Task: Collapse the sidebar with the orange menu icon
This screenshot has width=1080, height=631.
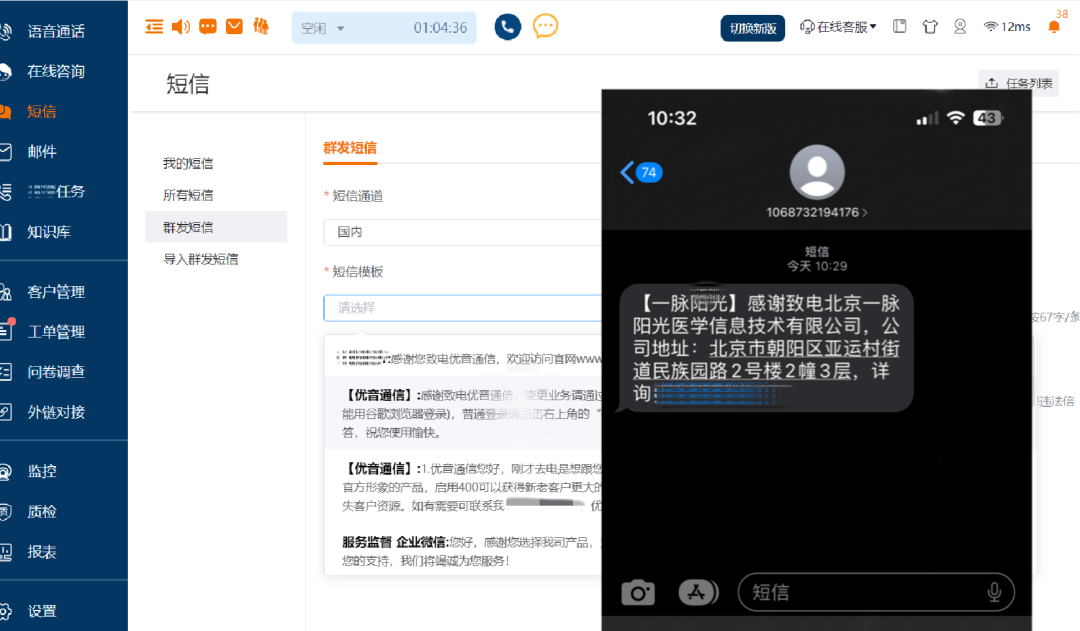Action: (x=154, y=27)
